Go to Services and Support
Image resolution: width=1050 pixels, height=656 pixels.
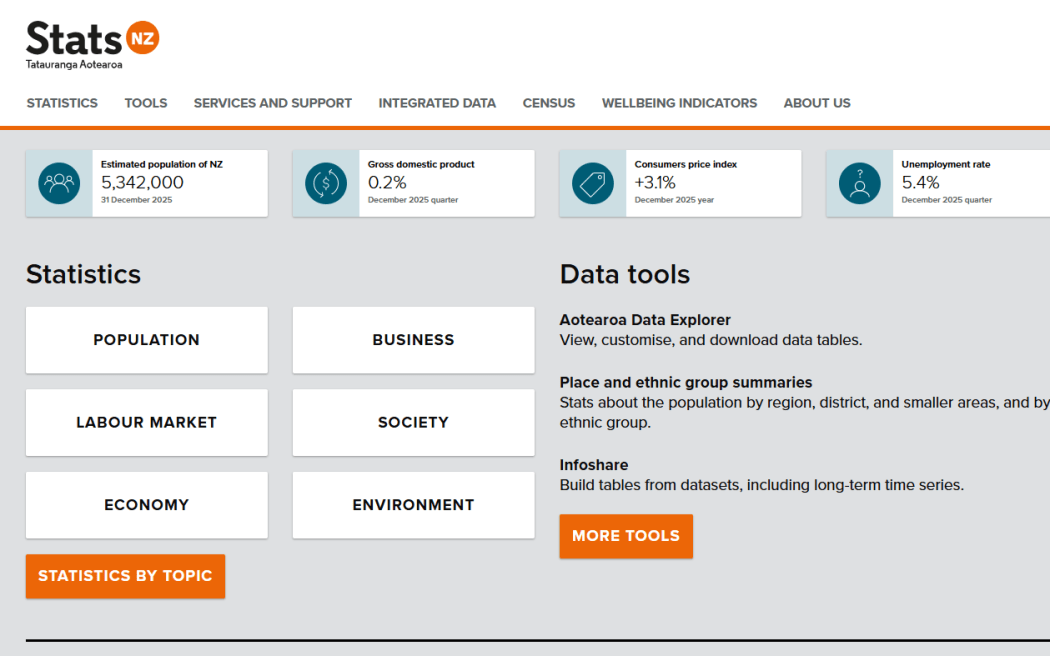[x=272, y=103]
